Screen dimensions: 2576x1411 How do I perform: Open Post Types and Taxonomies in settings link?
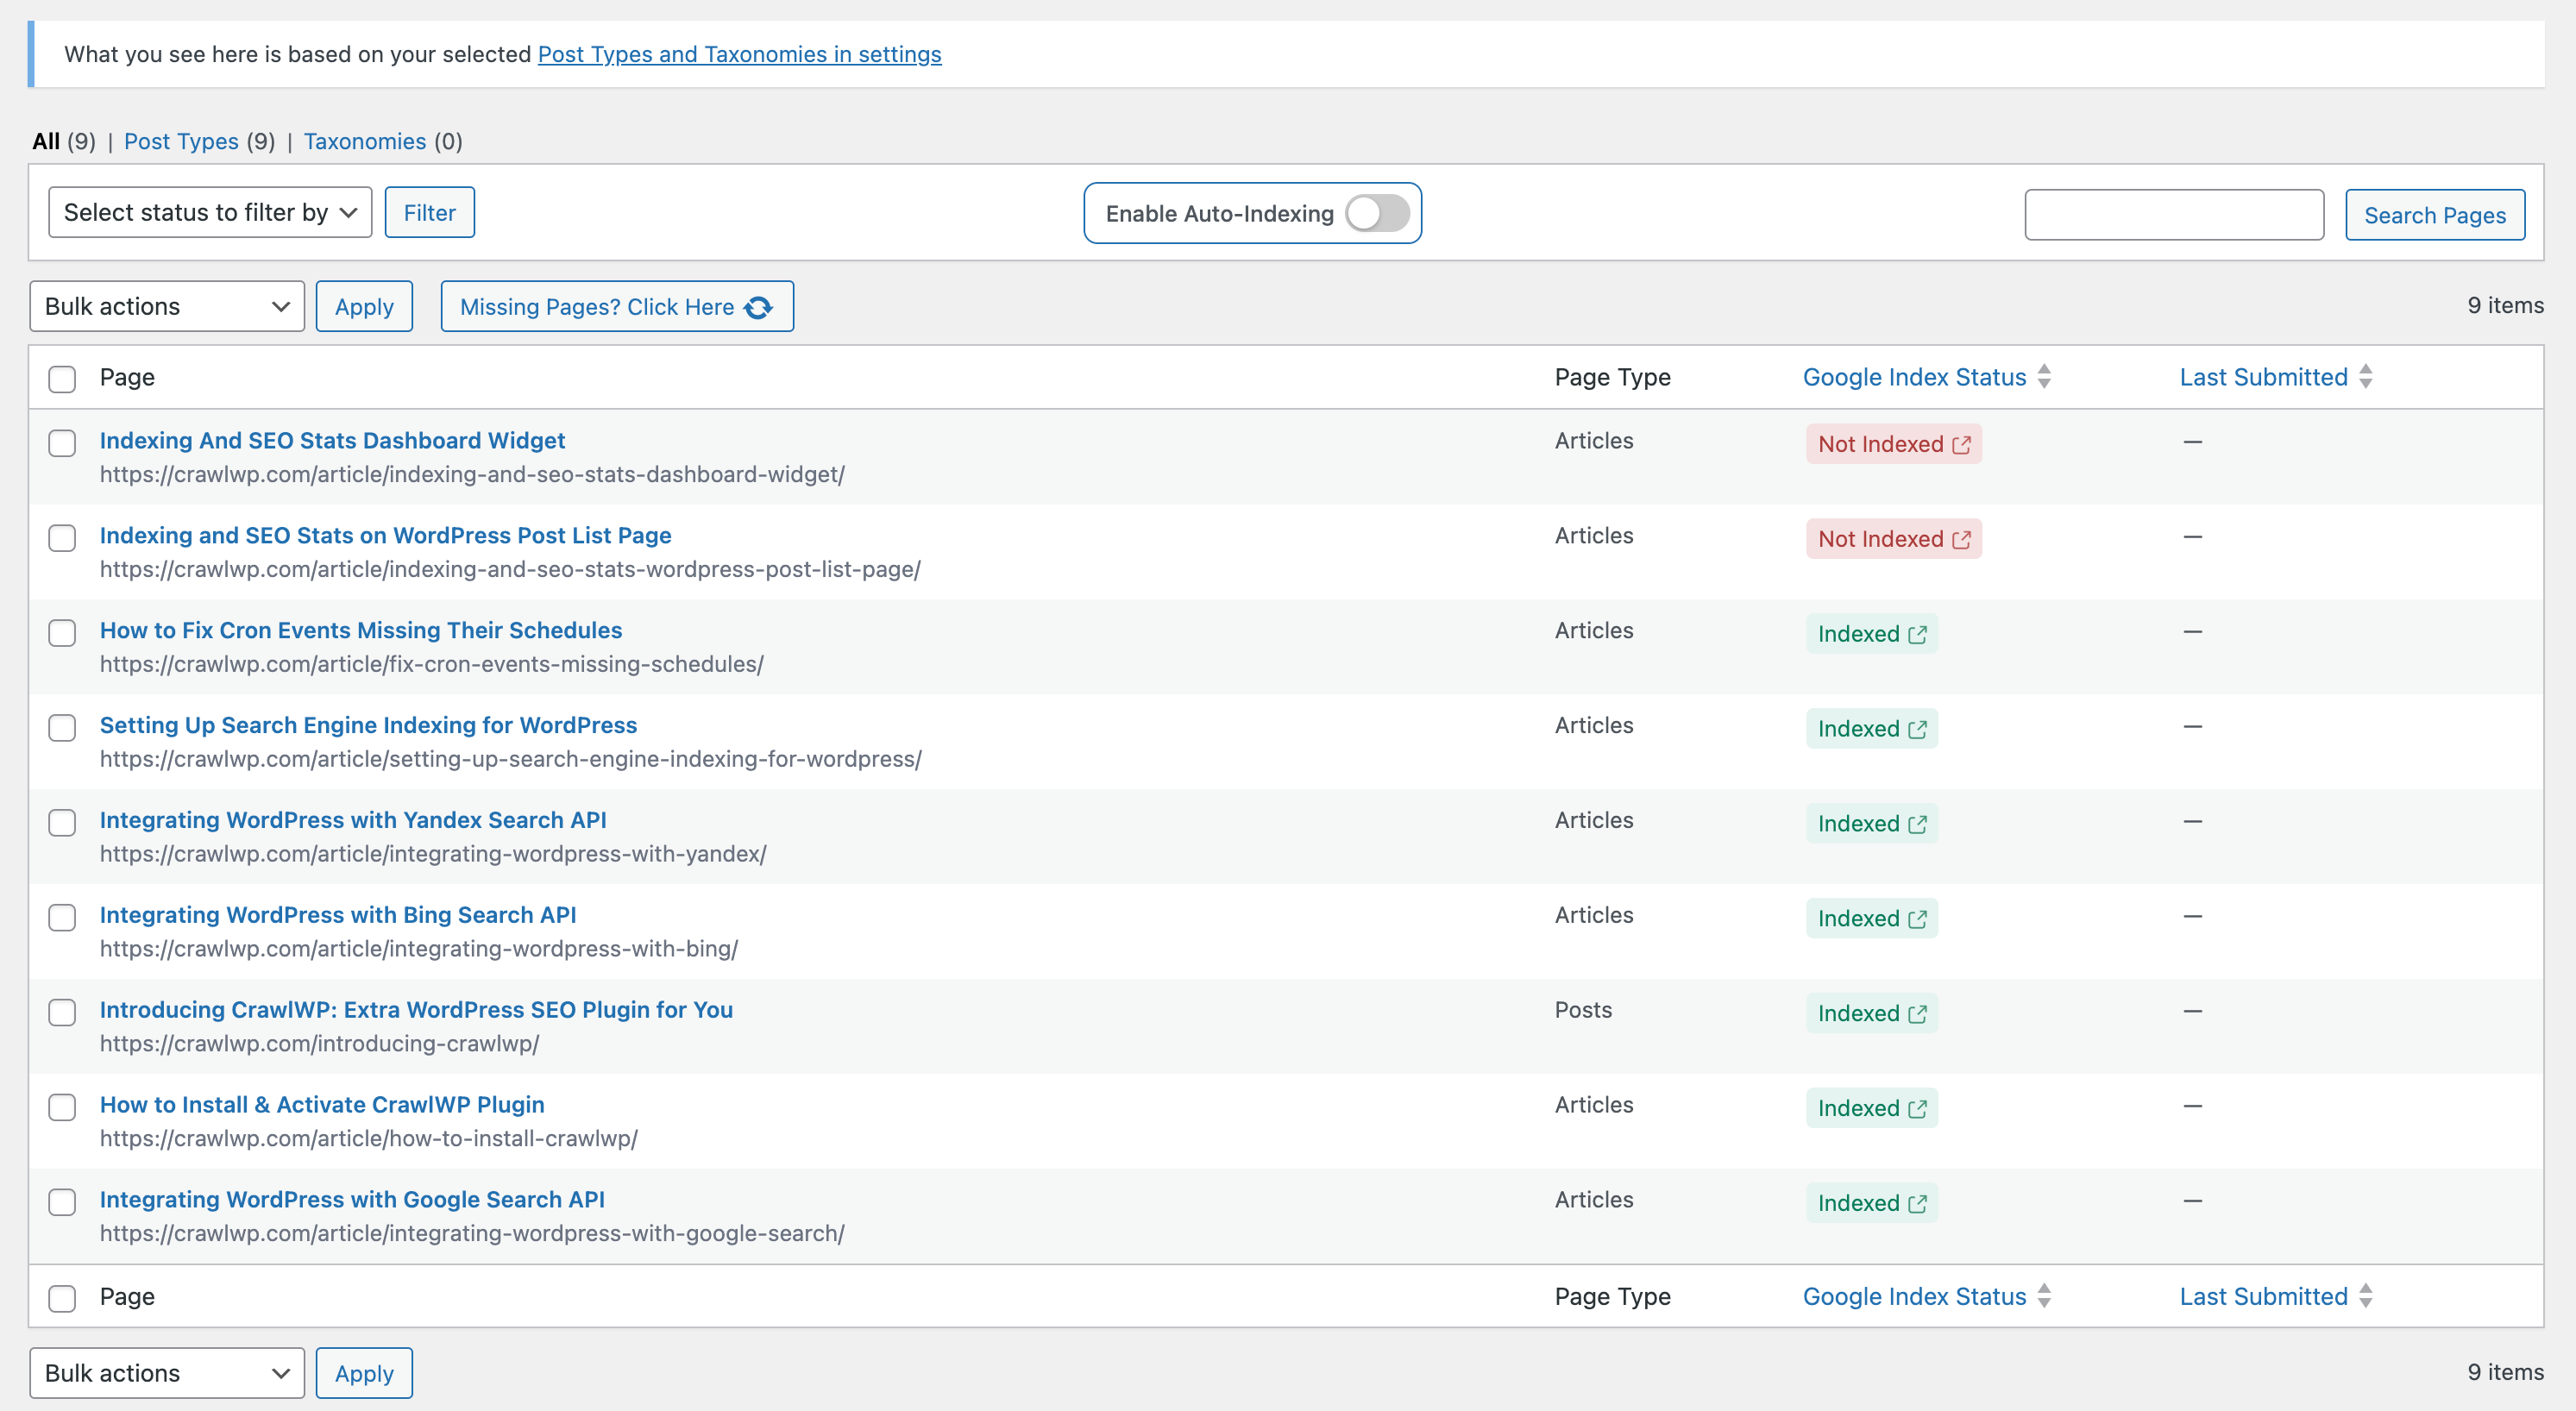[740, 54]
